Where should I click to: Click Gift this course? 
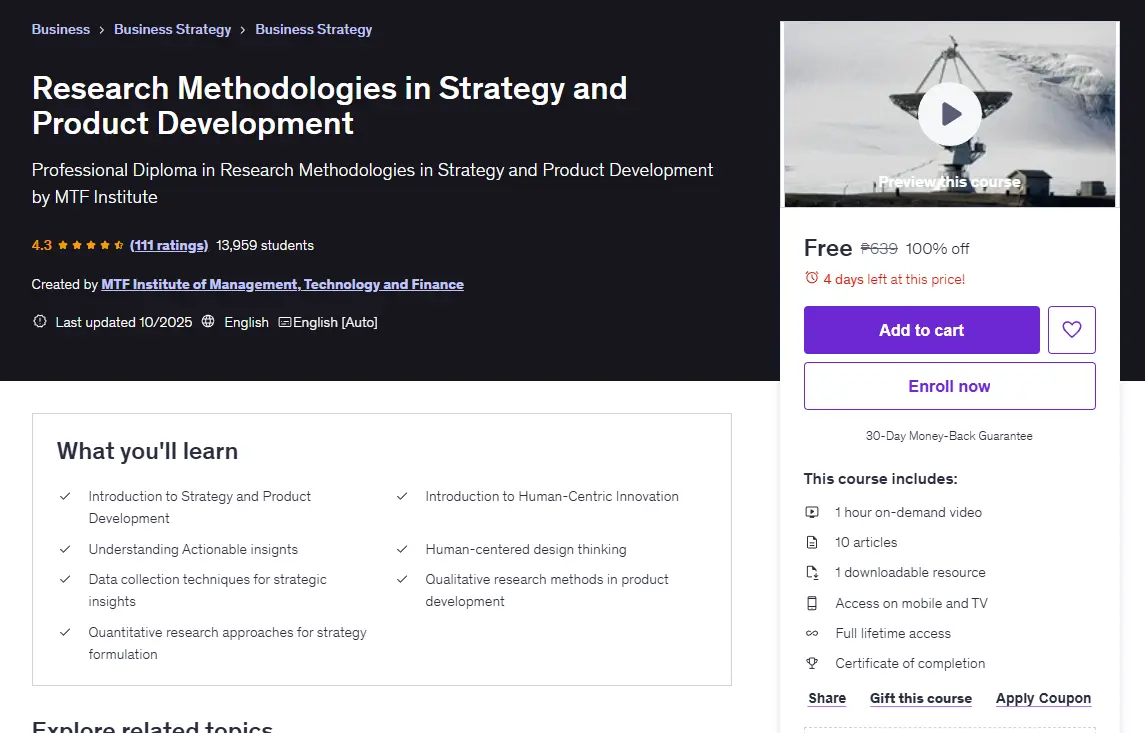(920, 698)
